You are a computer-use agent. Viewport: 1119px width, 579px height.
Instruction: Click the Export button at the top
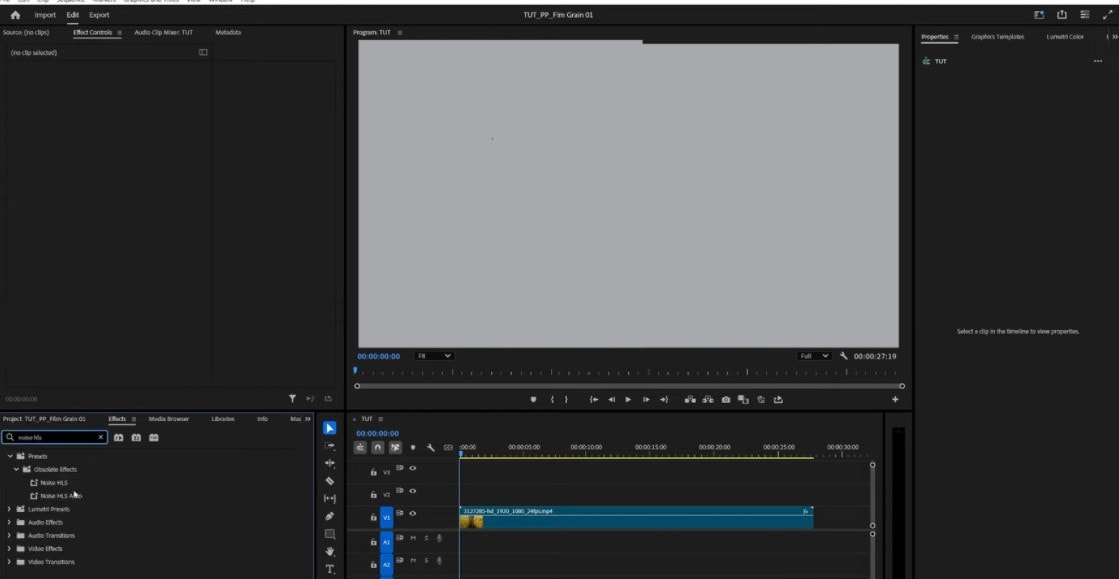click(x=97, y=14)
